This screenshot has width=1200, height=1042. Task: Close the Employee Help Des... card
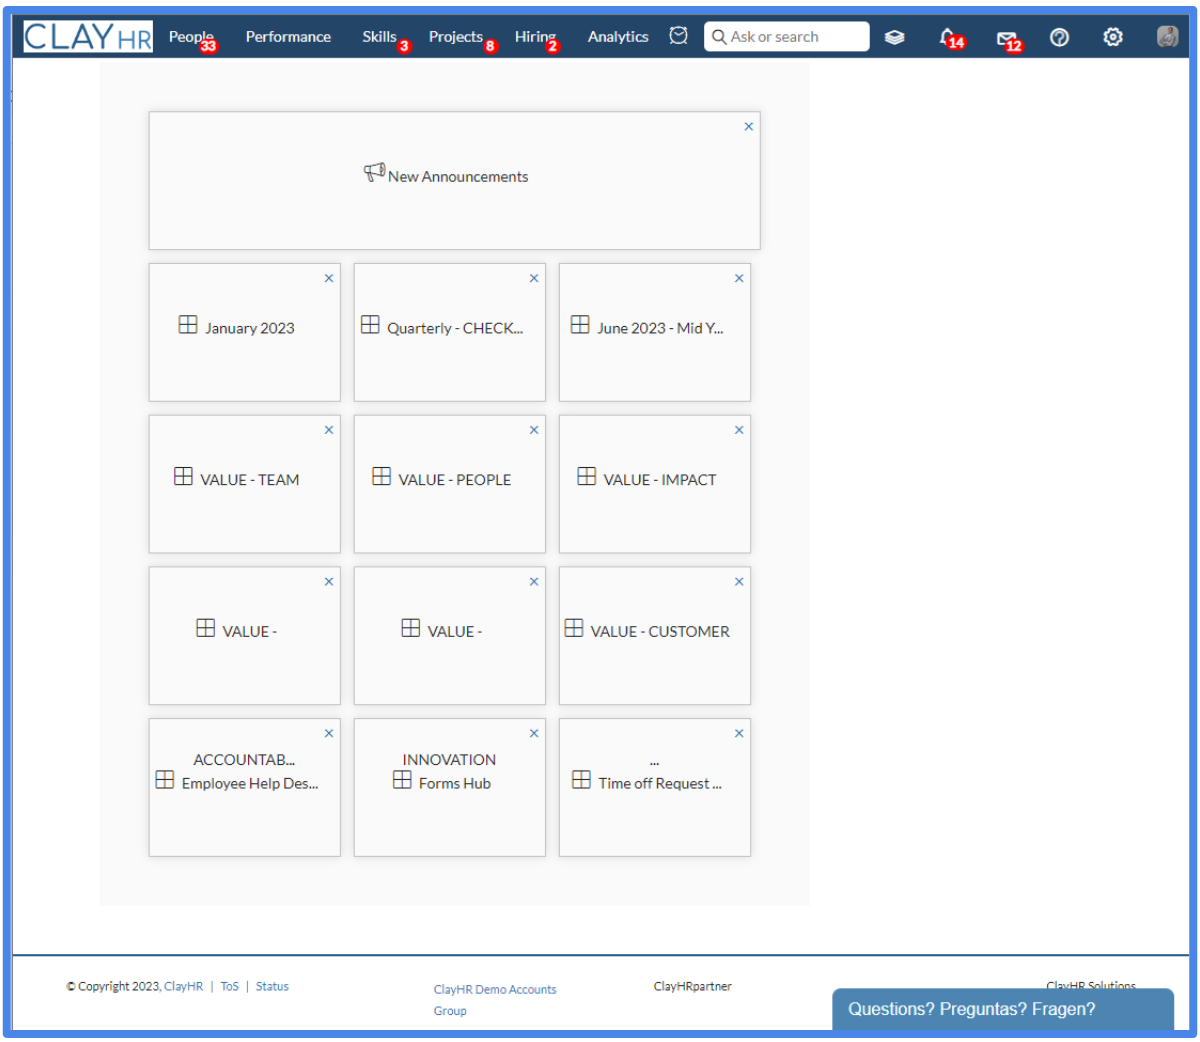coord(329,734)
